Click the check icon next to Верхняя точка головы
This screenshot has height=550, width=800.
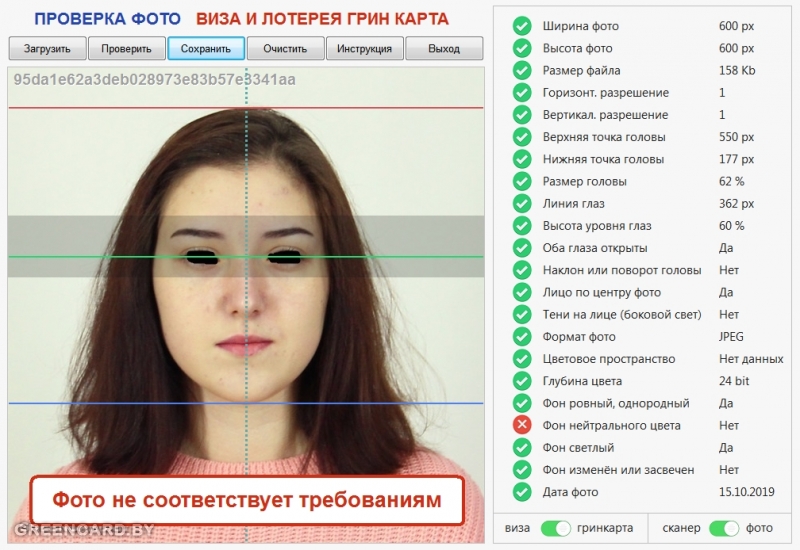tap(522, 137)
